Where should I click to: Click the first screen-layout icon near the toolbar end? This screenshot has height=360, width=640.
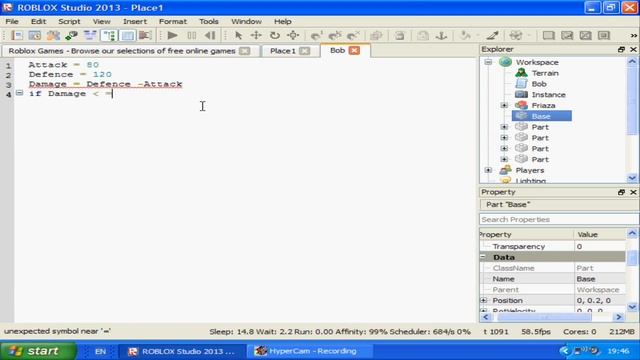click(x=549, y=36)
